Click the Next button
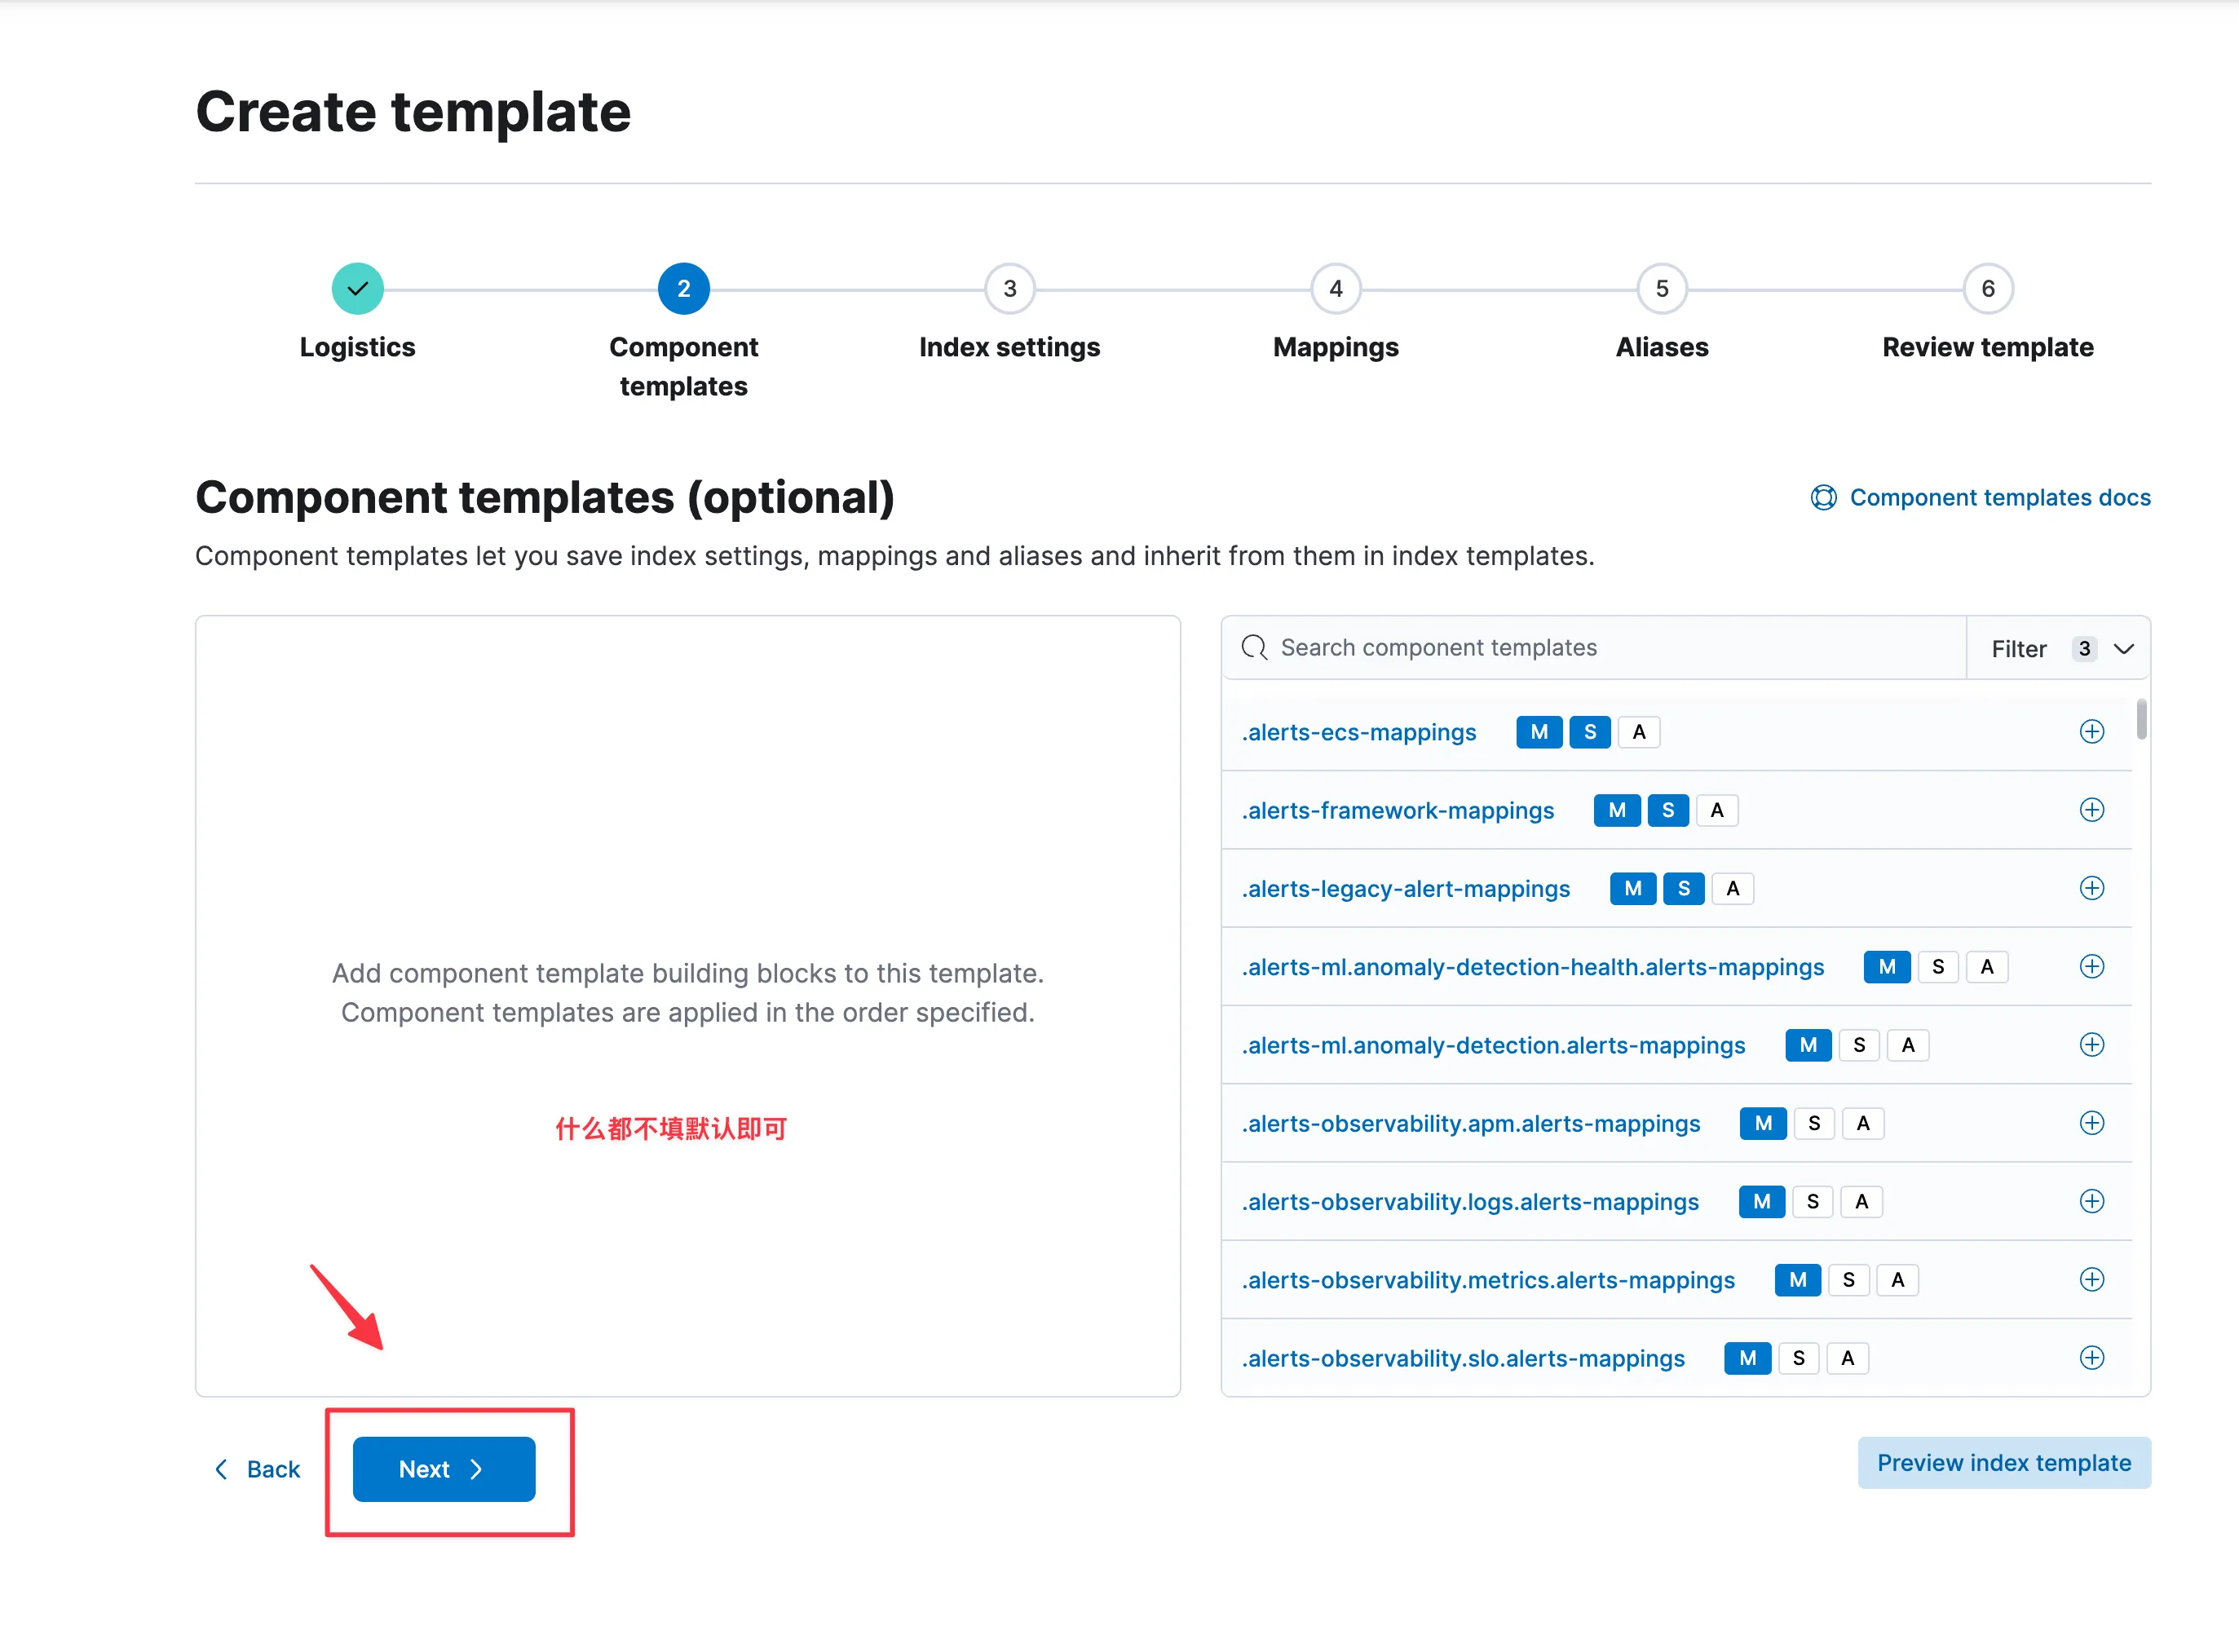The image size is (2239, 1652). (443, 1469)
